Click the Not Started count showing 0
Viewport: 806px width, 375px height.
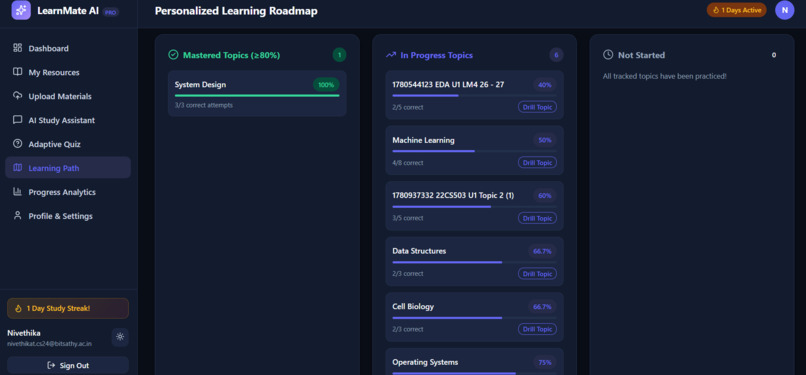tap(774, 55)
